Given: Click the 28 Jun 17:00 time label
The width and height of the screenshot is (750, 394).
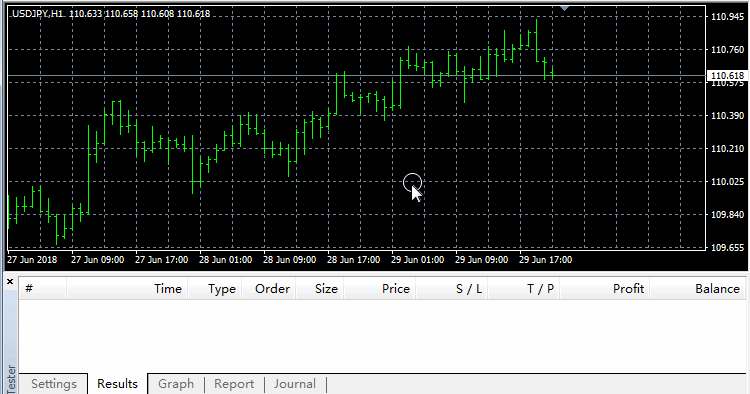Looking at the screenshot, I should pos(353,260).
